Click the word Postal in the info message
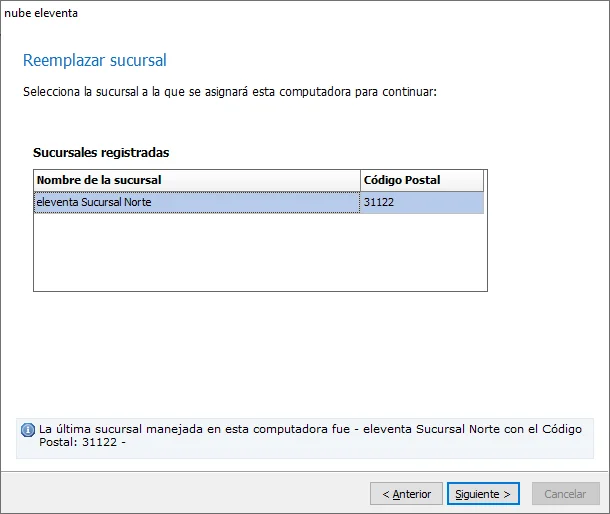Viewport: 610px width, 514px height. (58, 441)
